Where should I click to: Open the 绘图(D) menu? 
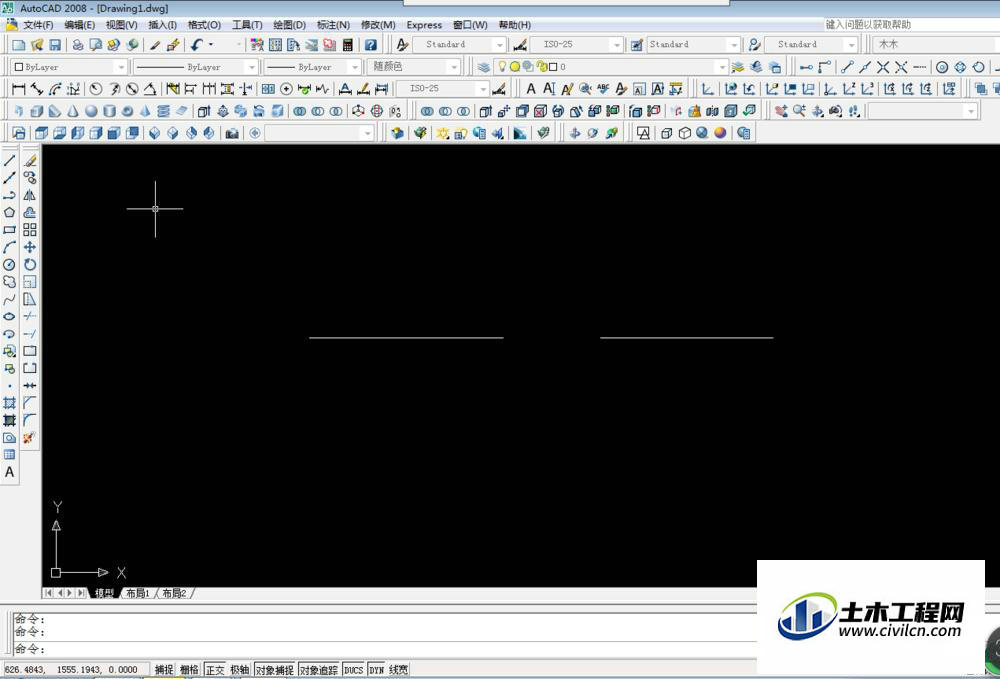point(290,25)
